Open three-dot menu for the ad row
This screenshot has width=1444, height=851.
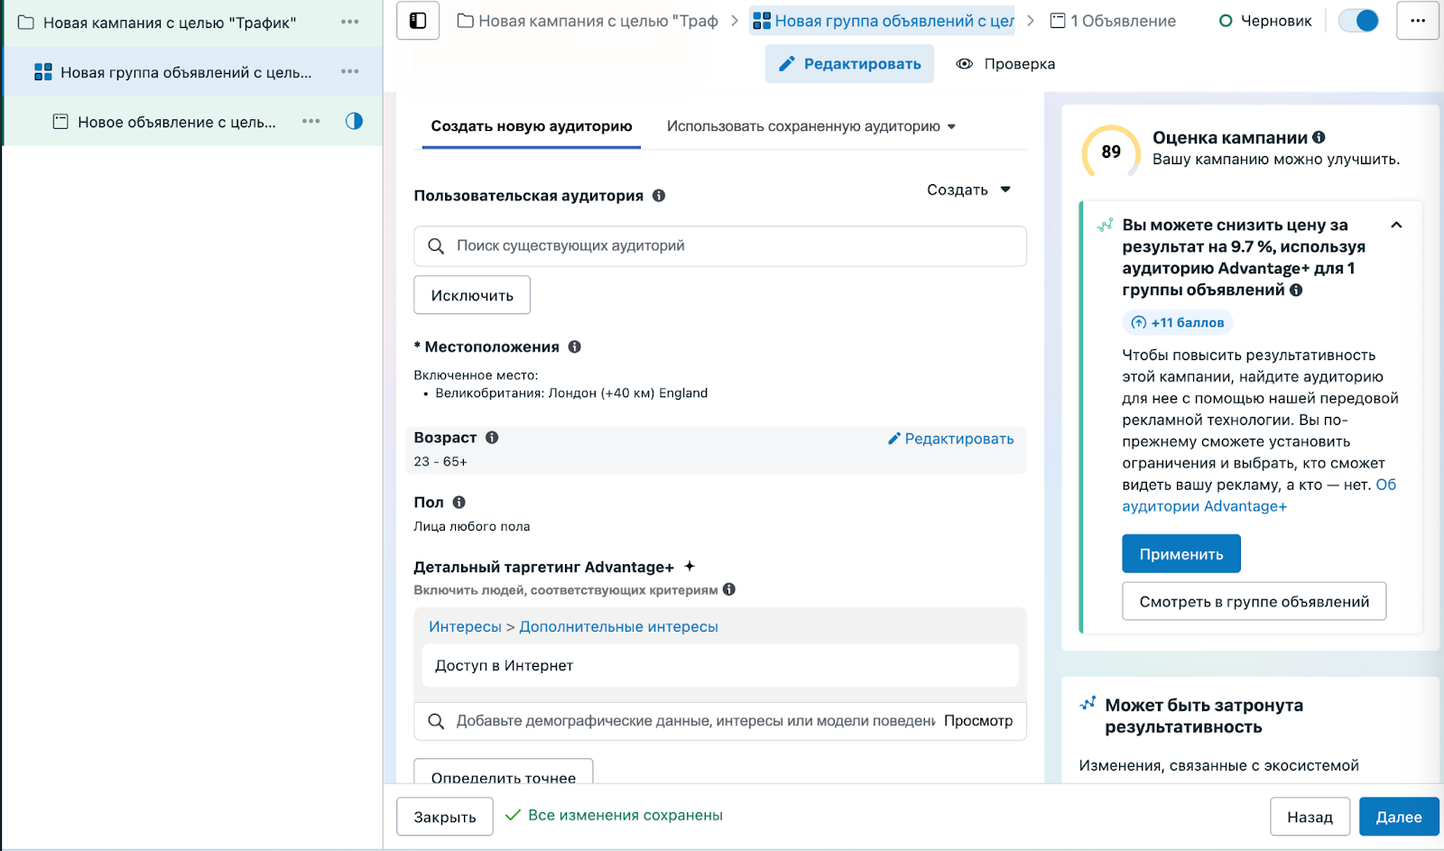(311, 122)
